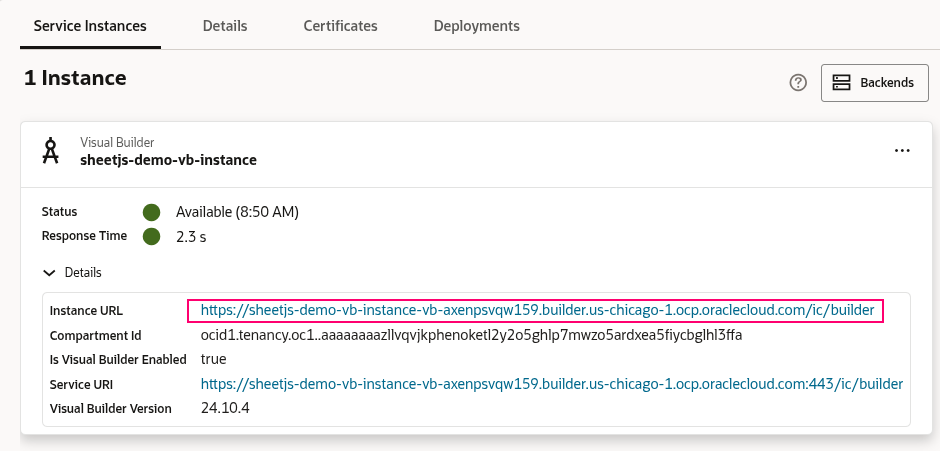Image resolution: width=940 pixels, height=451 pixels.
Task: Open the Certificates tab
Action: pyautogui.click(x=341, y=26)
